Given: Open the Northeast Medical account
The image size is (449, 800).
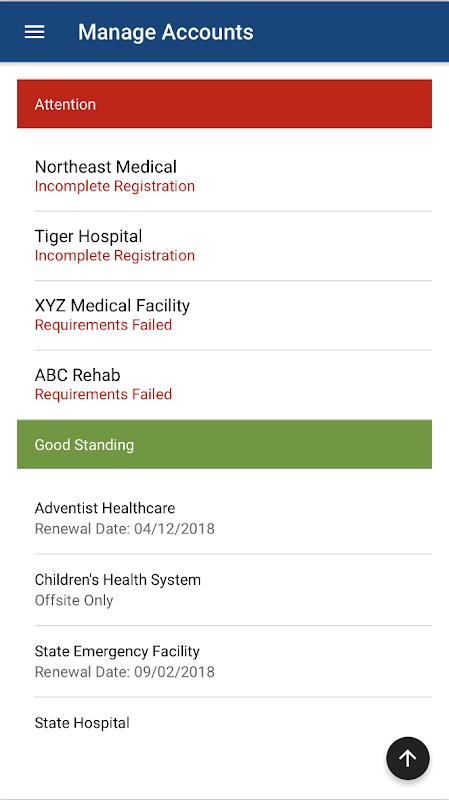Looking at the screenshot, I should pyautogui.click(x=233, y=176).
